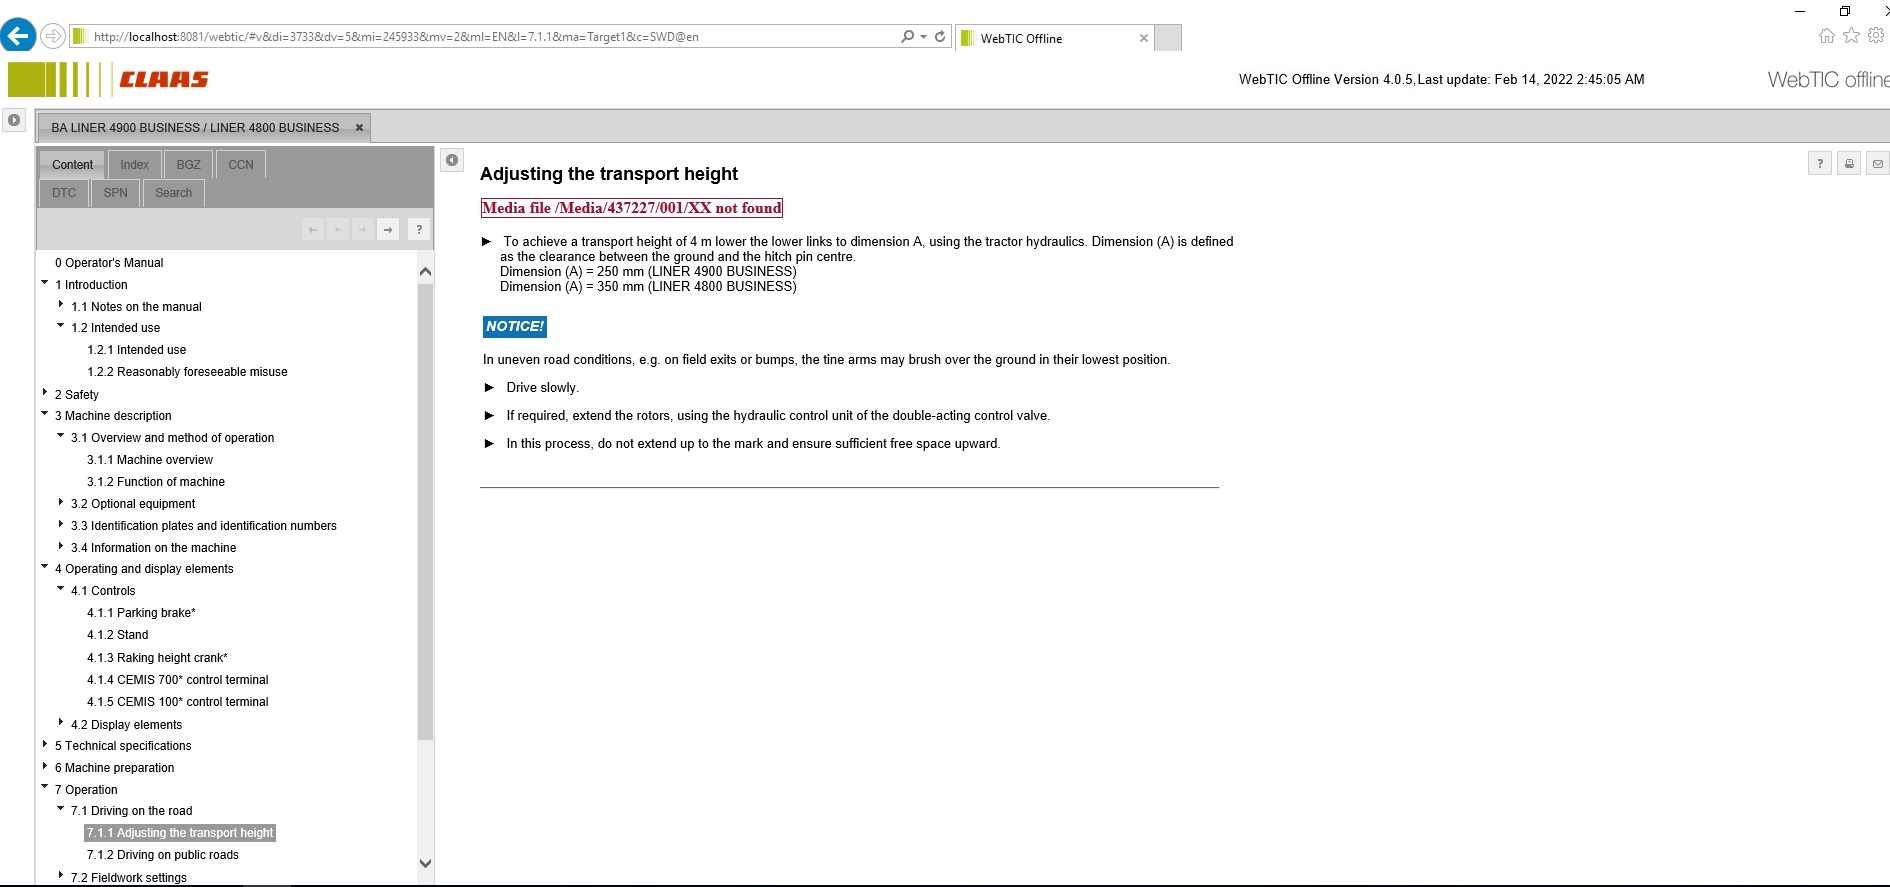The width and height of the screenshot is (1890, 887).
Task: Open the DTC tab
Action: pyautogui.click(x=64, y=193)
